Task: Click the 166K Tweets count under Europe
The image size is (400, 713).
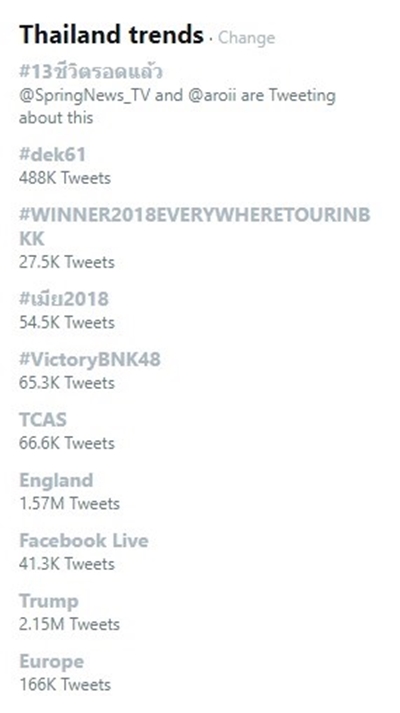Action: coord(65,684)
